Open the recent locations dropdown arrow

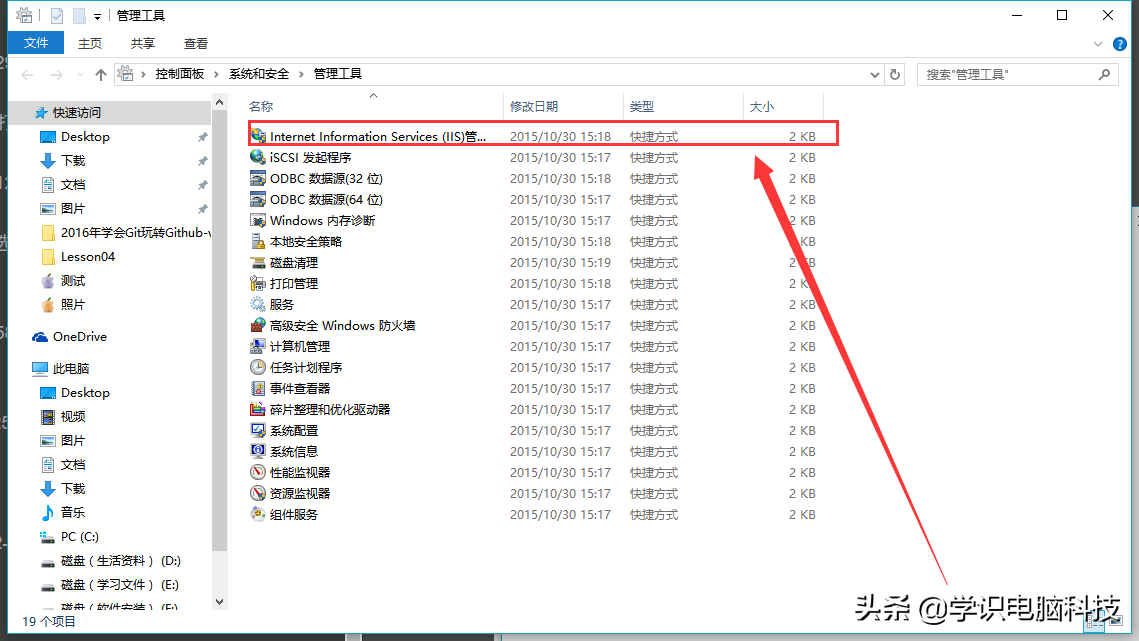pos(80,74)
